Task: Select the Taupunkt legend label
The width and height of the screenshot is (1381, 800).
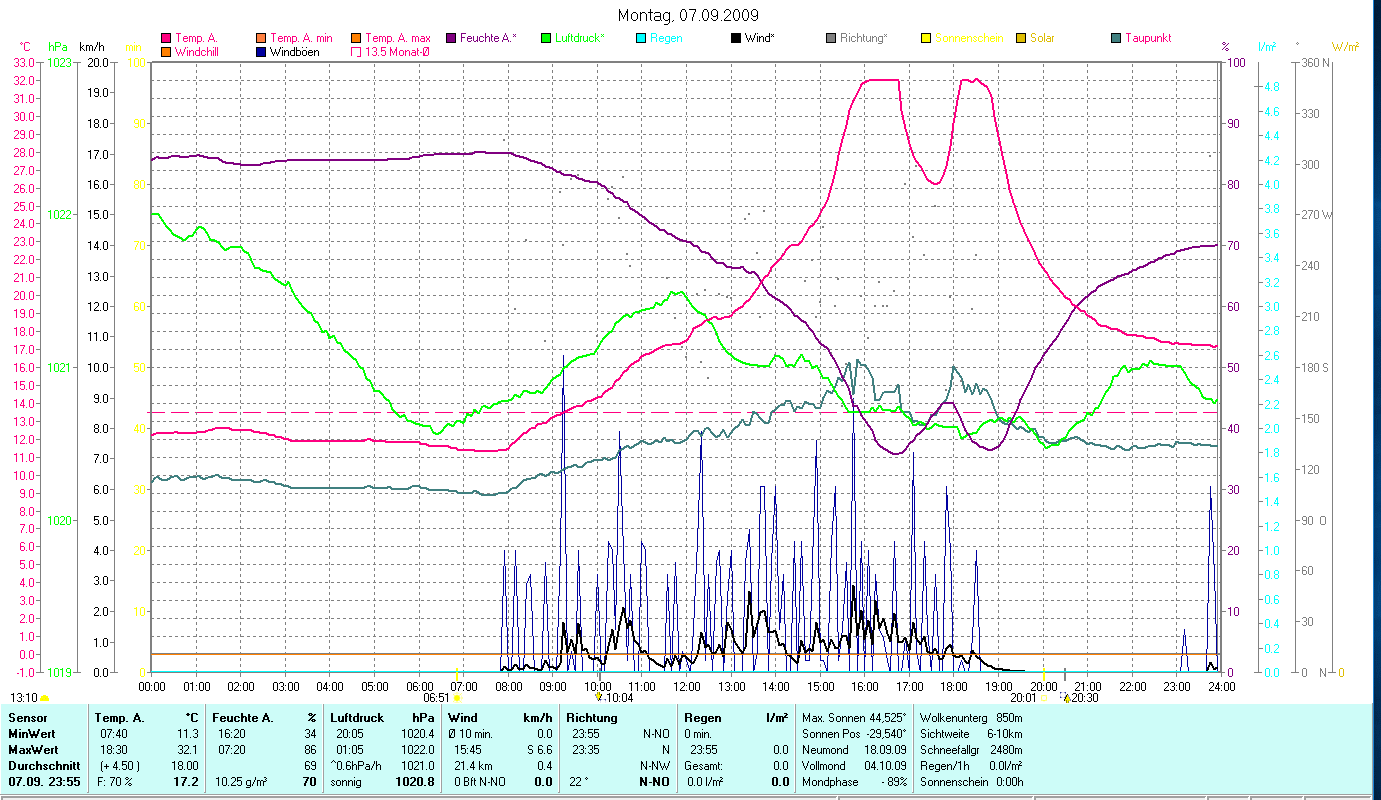Action: pyautogui.click(x=1147, y=38)
